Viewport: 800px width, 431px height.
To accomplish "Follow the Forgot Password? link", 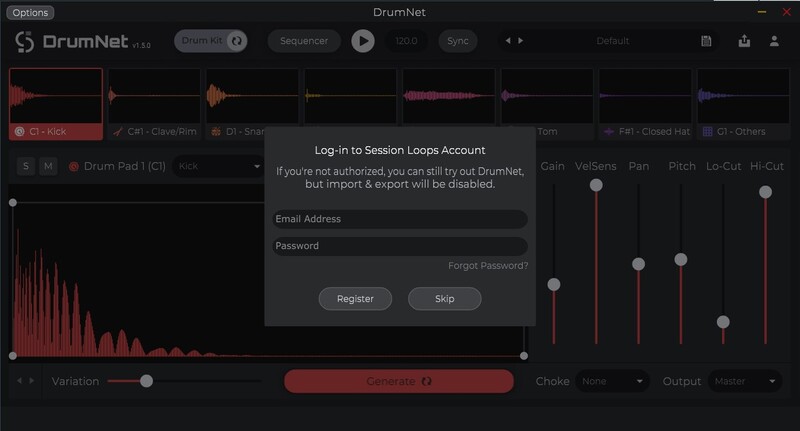I will pos(488,266).
